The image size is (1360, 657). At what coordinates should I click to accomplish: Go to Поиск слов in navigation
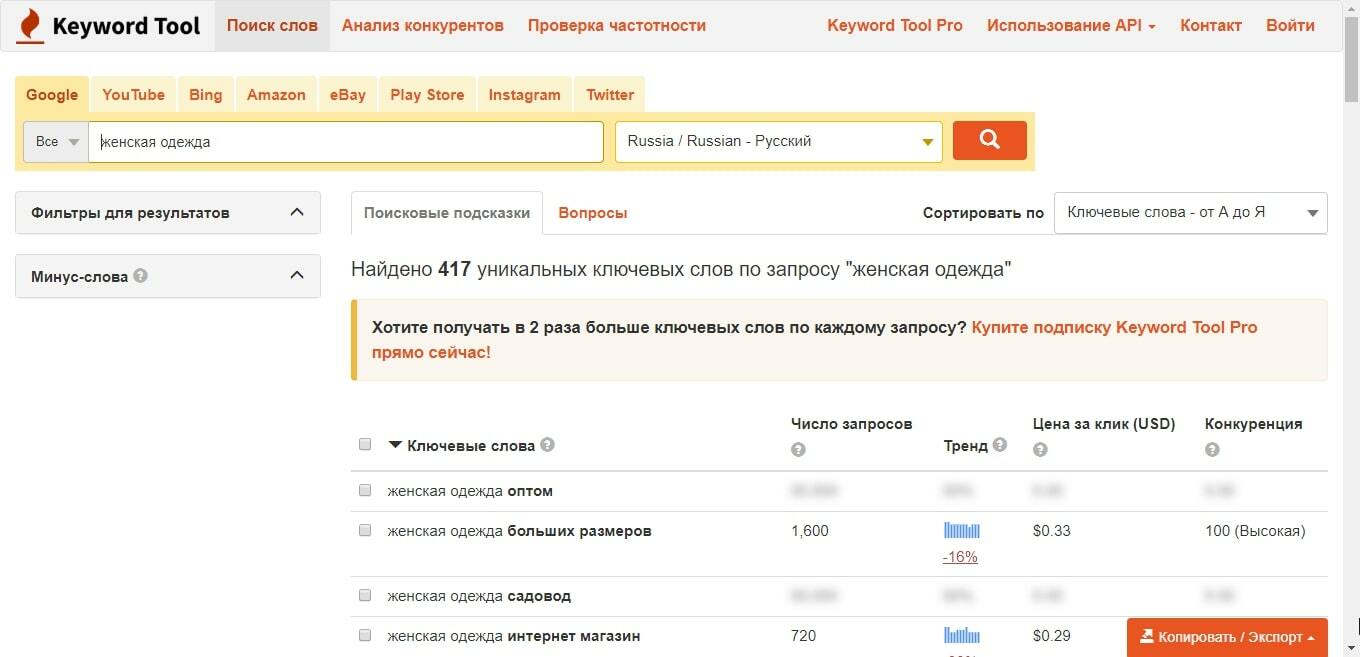coord(272,26)
